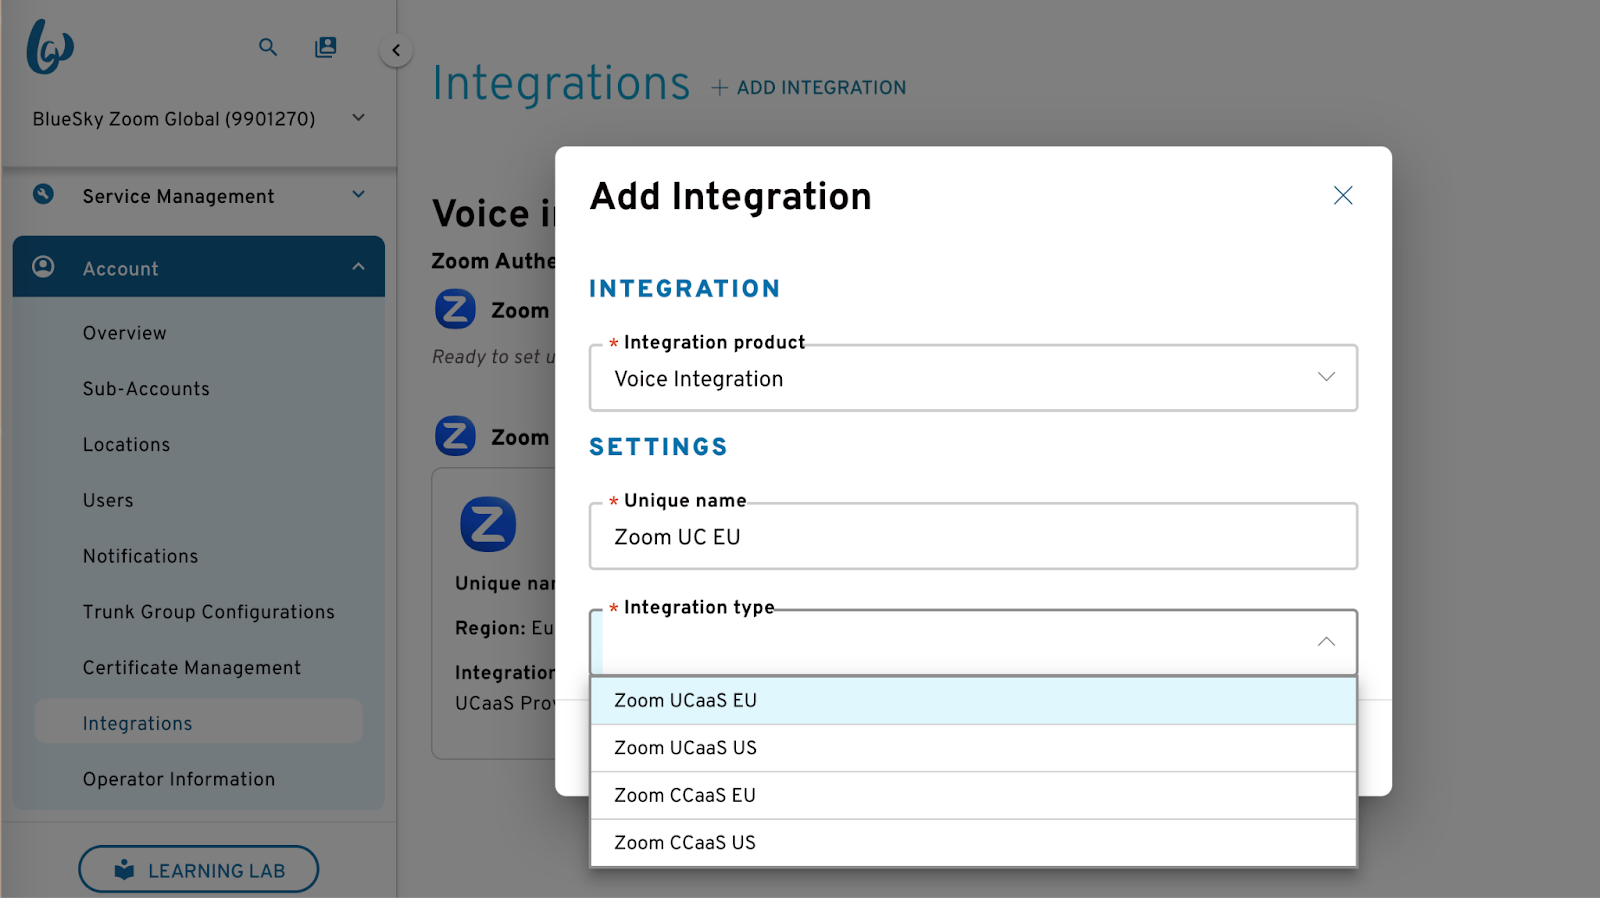Click the Add Integration dialog title
The width and height of the screenshot is (1600, 898).
(731, 197)
